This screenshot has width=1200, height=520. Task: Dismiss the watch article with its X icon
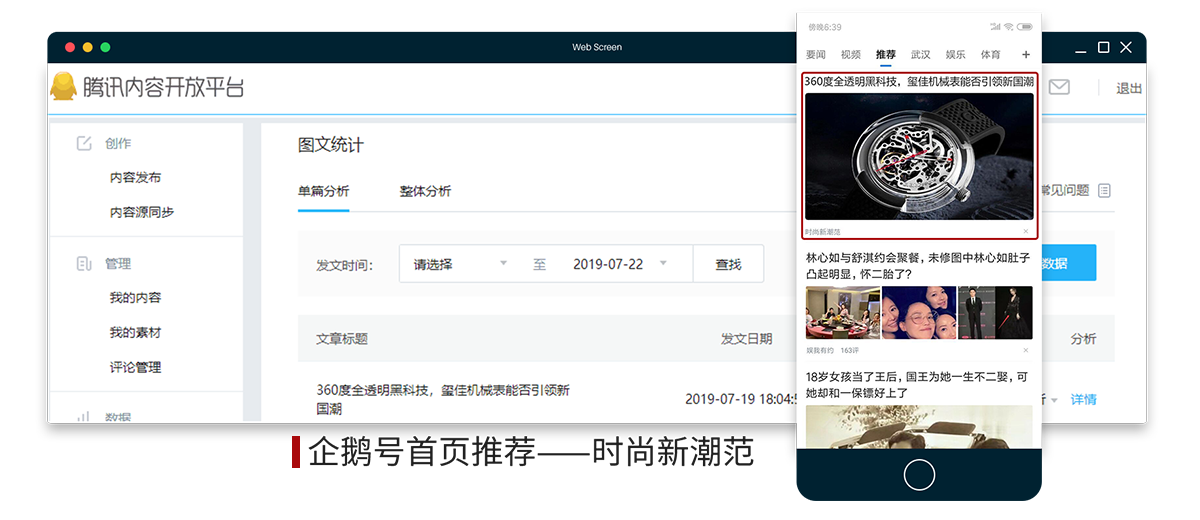pos(1025,232)
